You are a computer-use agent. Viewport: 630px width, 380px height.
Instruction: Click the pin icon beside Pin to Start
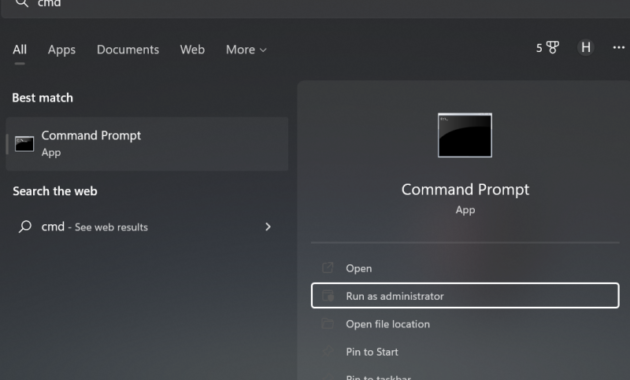[x=328, y=351]
